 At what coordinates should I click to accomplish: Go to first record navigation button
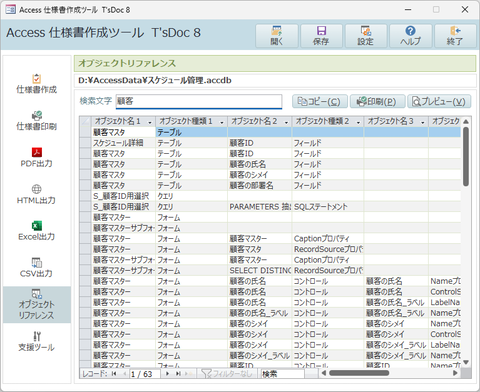coord(114,374)
